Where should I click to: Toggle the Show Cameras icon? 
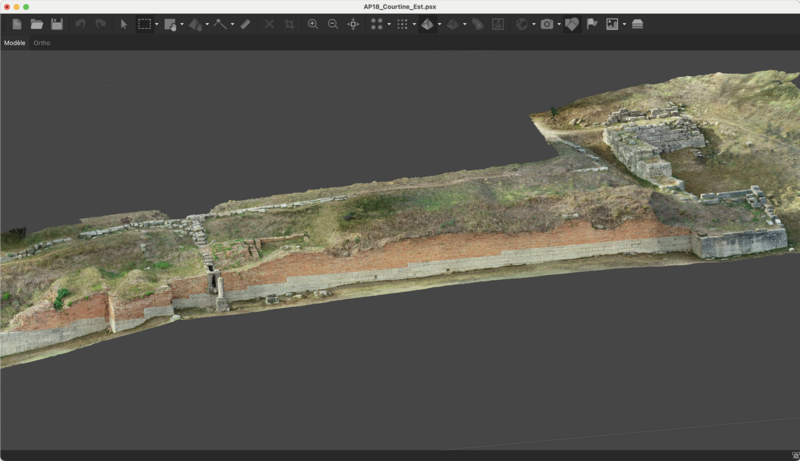547,24
